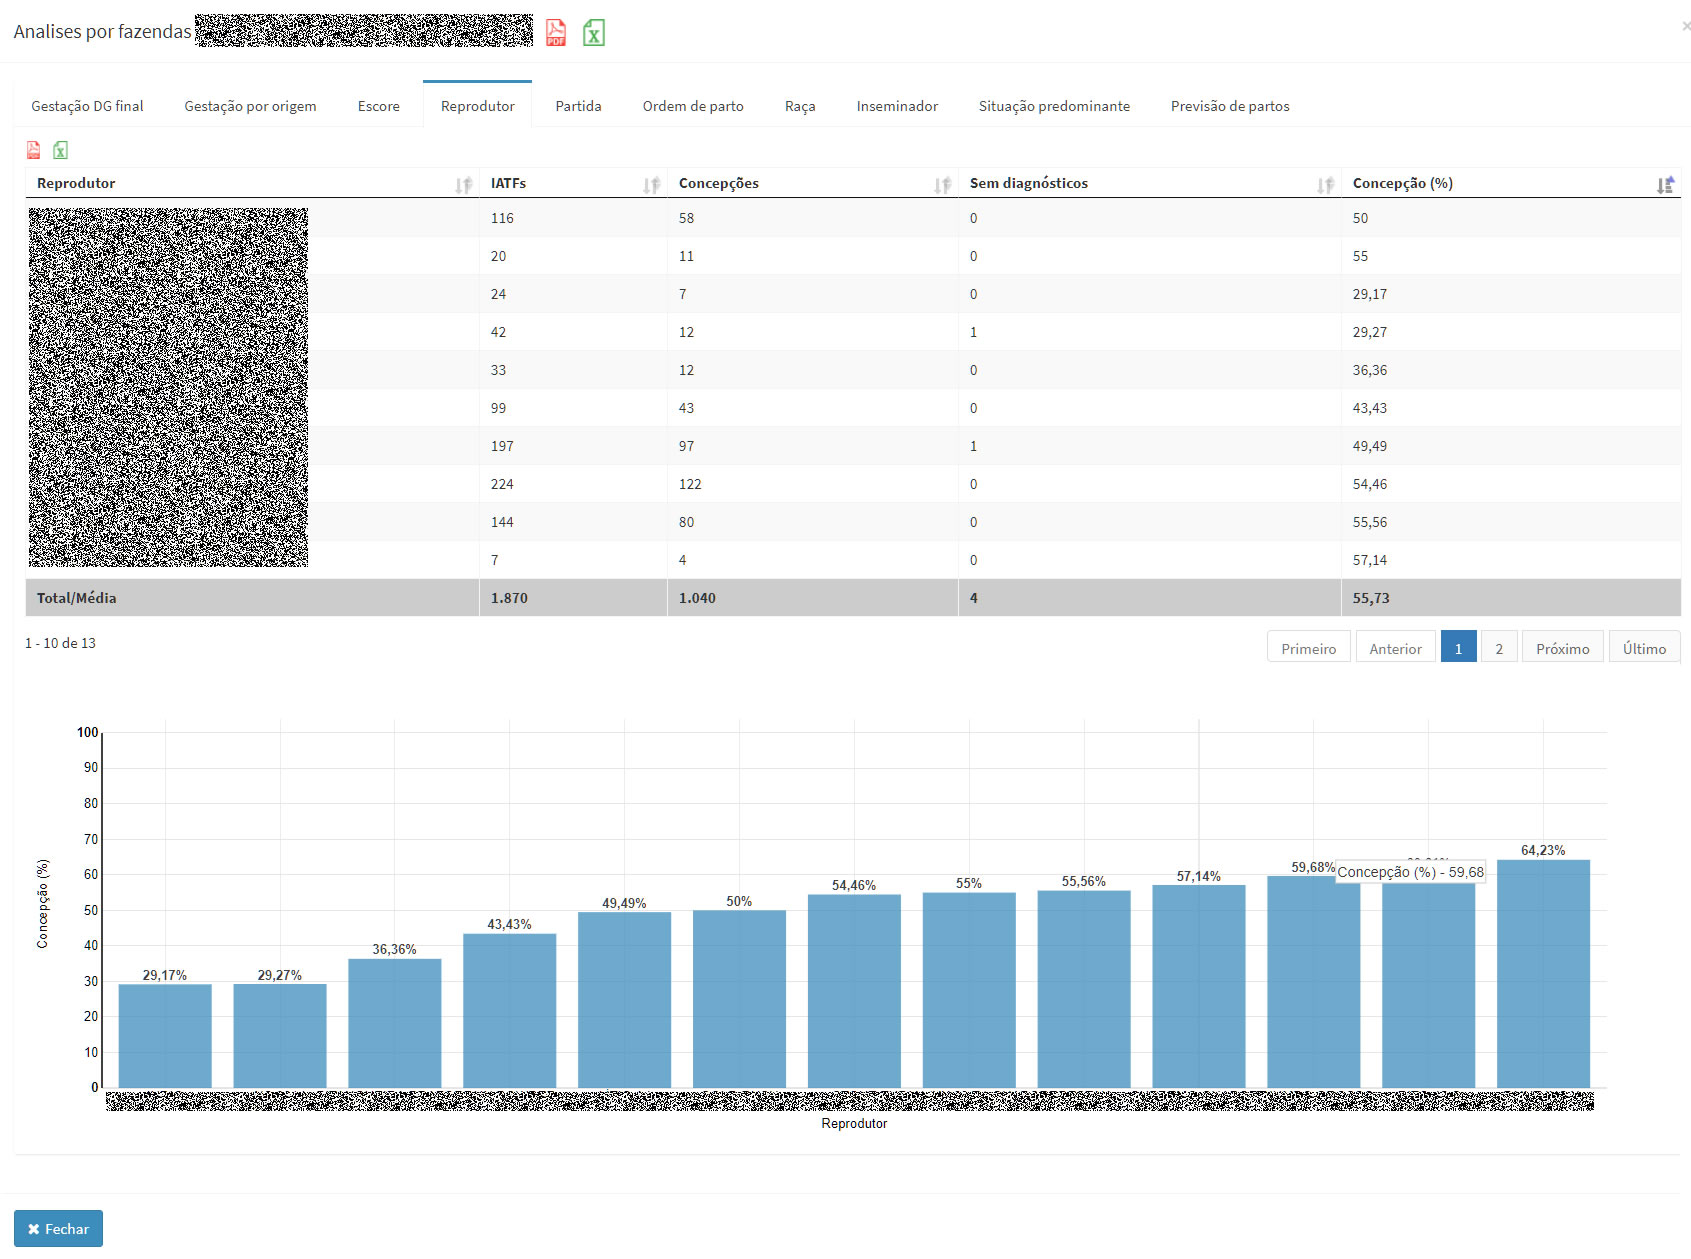Viewport: 1691px width, 1259px height.
Task: Click the chart bar labeled 49,49%
Action: (625, 1000)
